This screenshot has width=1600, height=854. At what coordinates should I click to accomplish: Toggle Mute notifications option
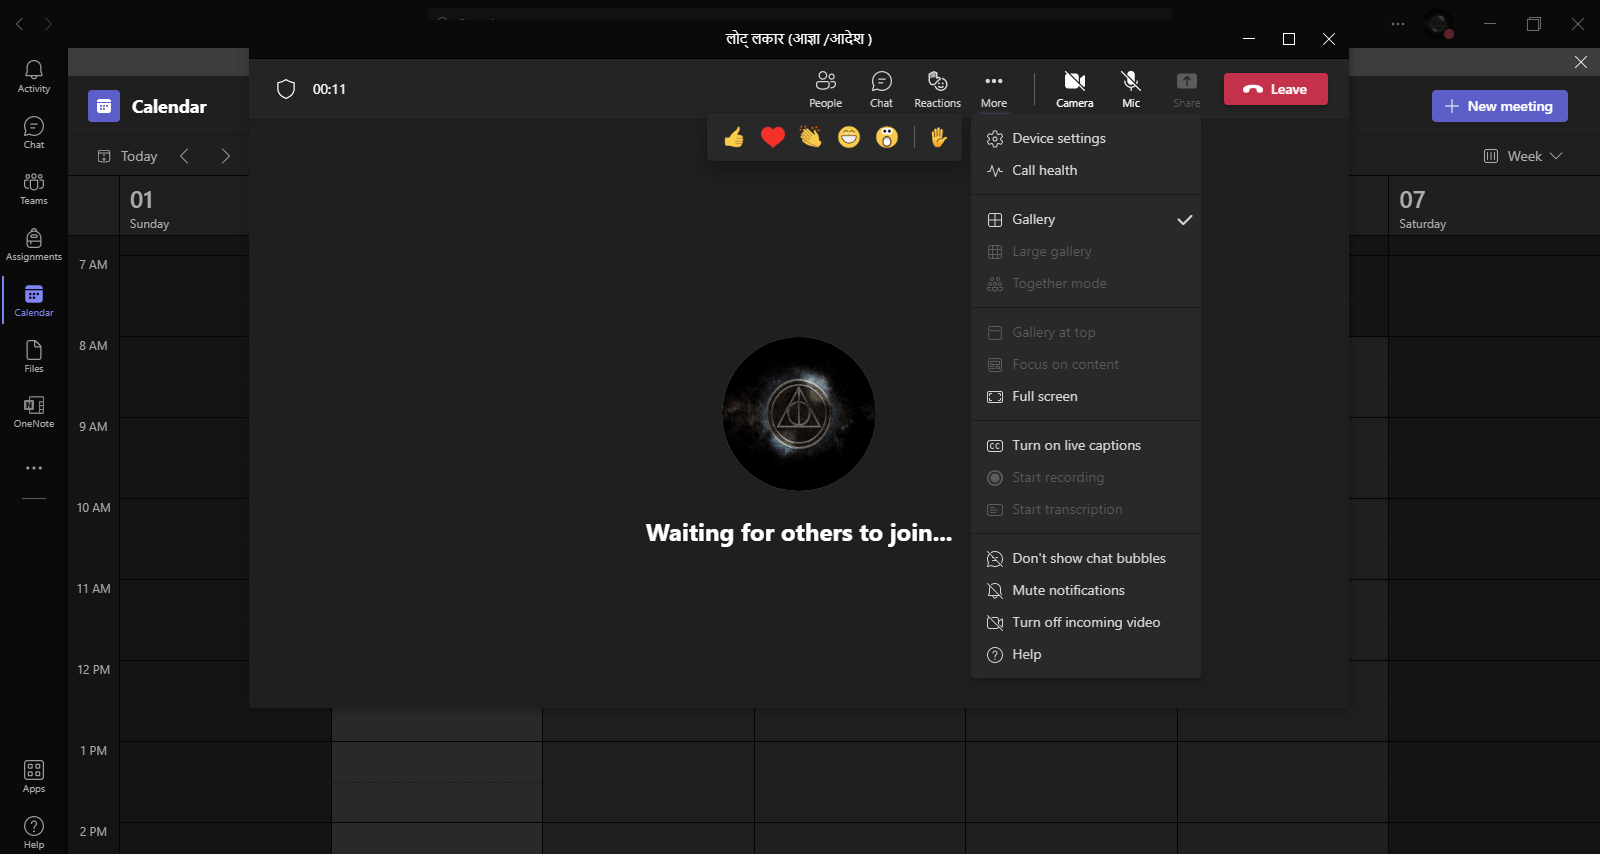click(1086, 590)
